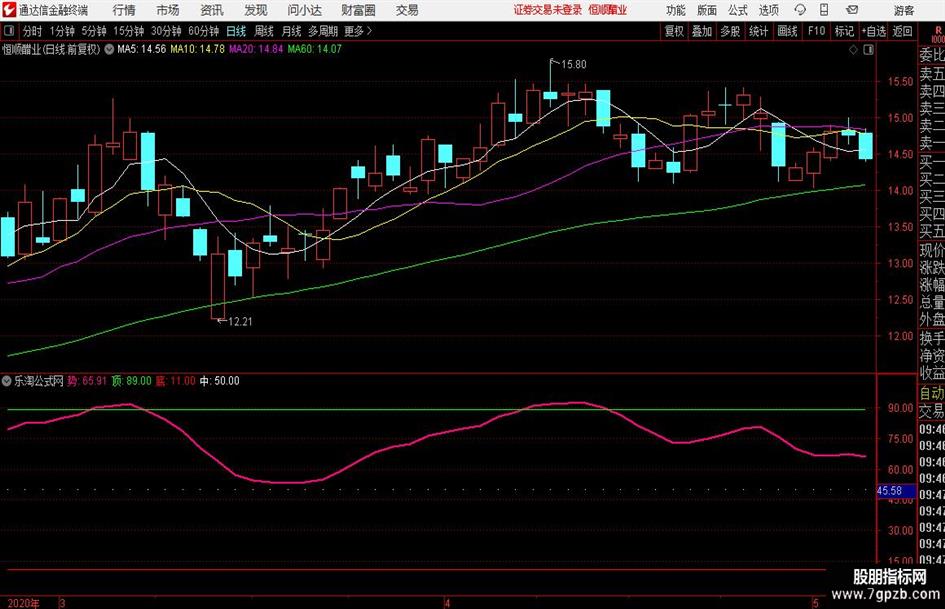
Task: Click the 通达信 red logo icon
Action: [9, 10]
